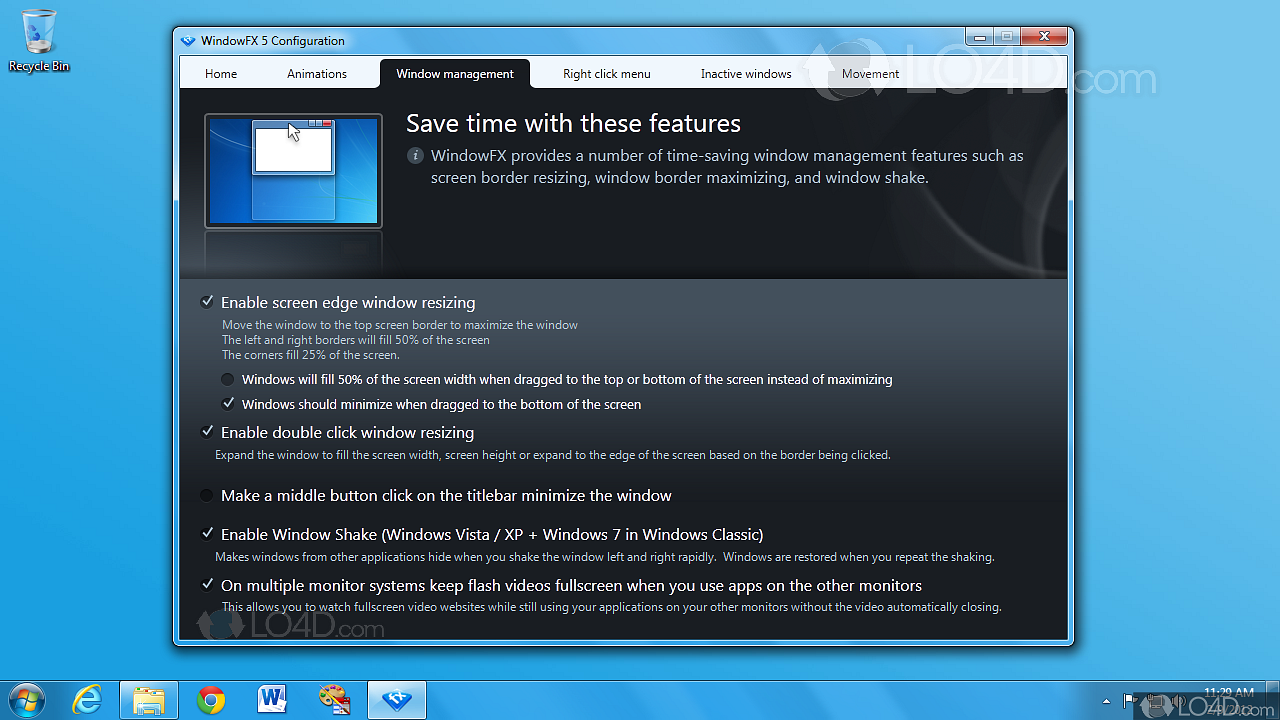Viewport: 1280px width, 720px height.
Task: Show hidden system tray icons
Action: tap(1106, 701)
